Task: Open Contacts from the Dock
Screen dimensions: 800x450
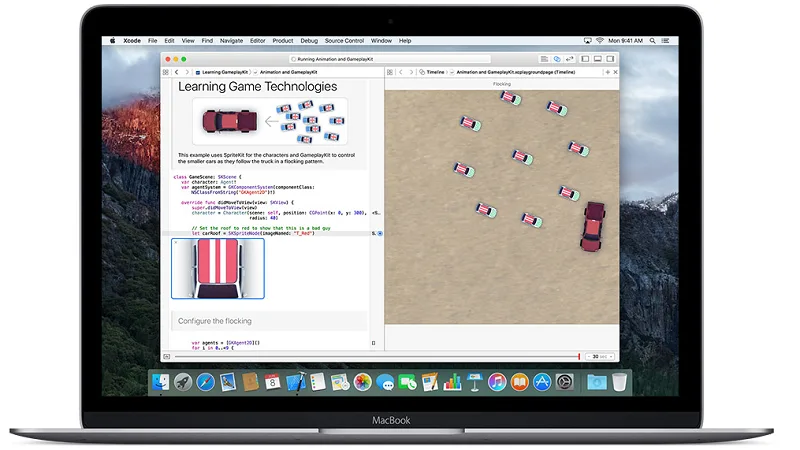Action: click(x=251, y=382)
